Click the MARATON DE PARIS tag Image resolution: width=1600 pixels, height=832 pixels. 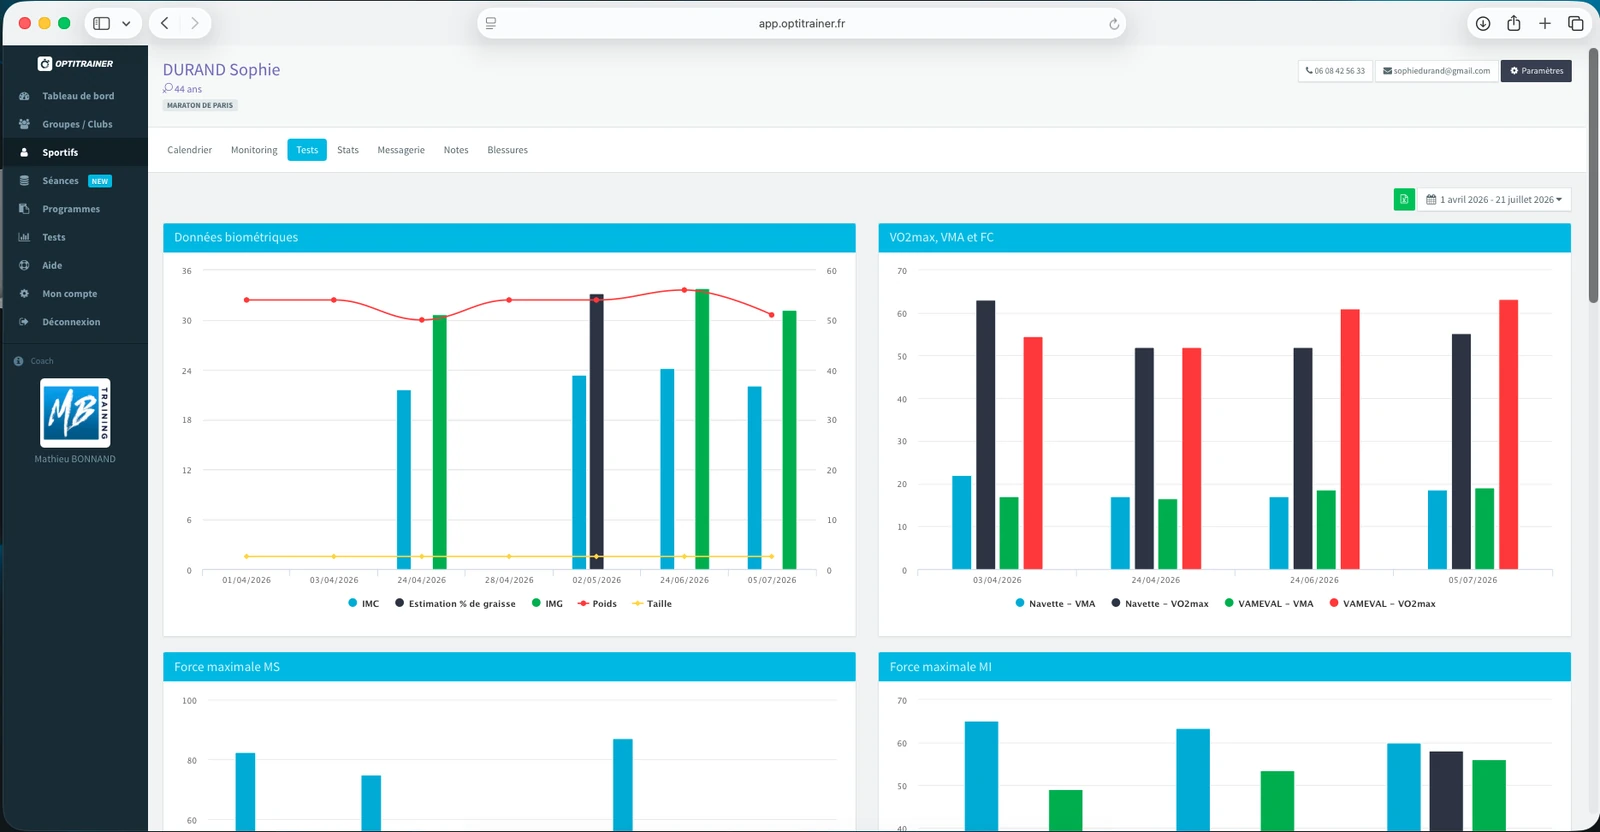pos(200,105)
